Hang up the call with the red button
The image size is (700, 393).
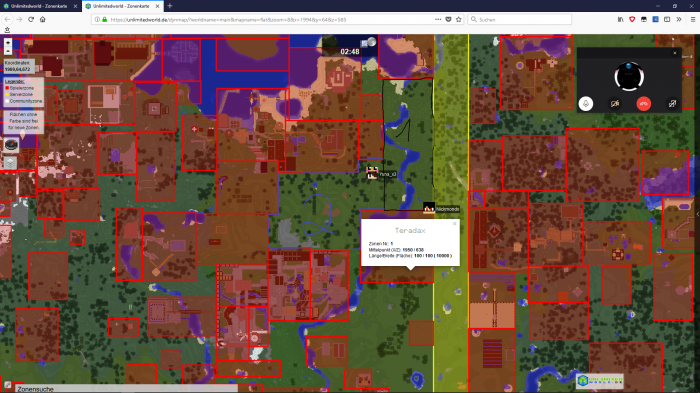pyautogui.click(x=643, y=104)
